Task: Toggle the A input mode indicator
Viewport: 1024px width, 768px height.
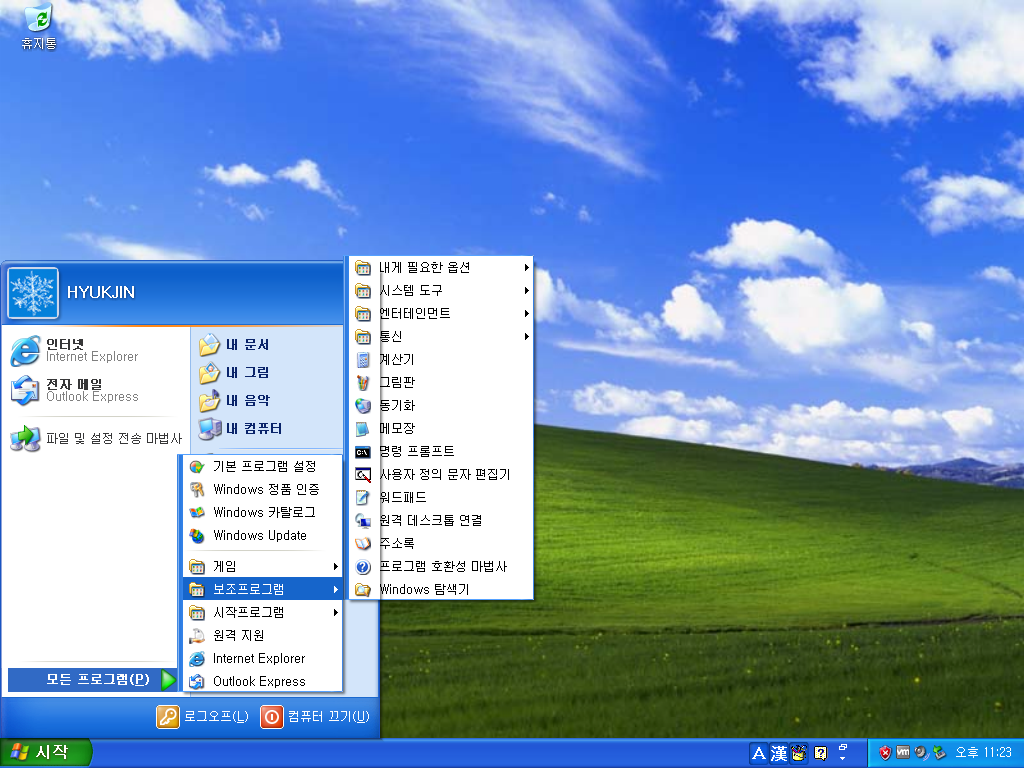Action: coord(759,754)
